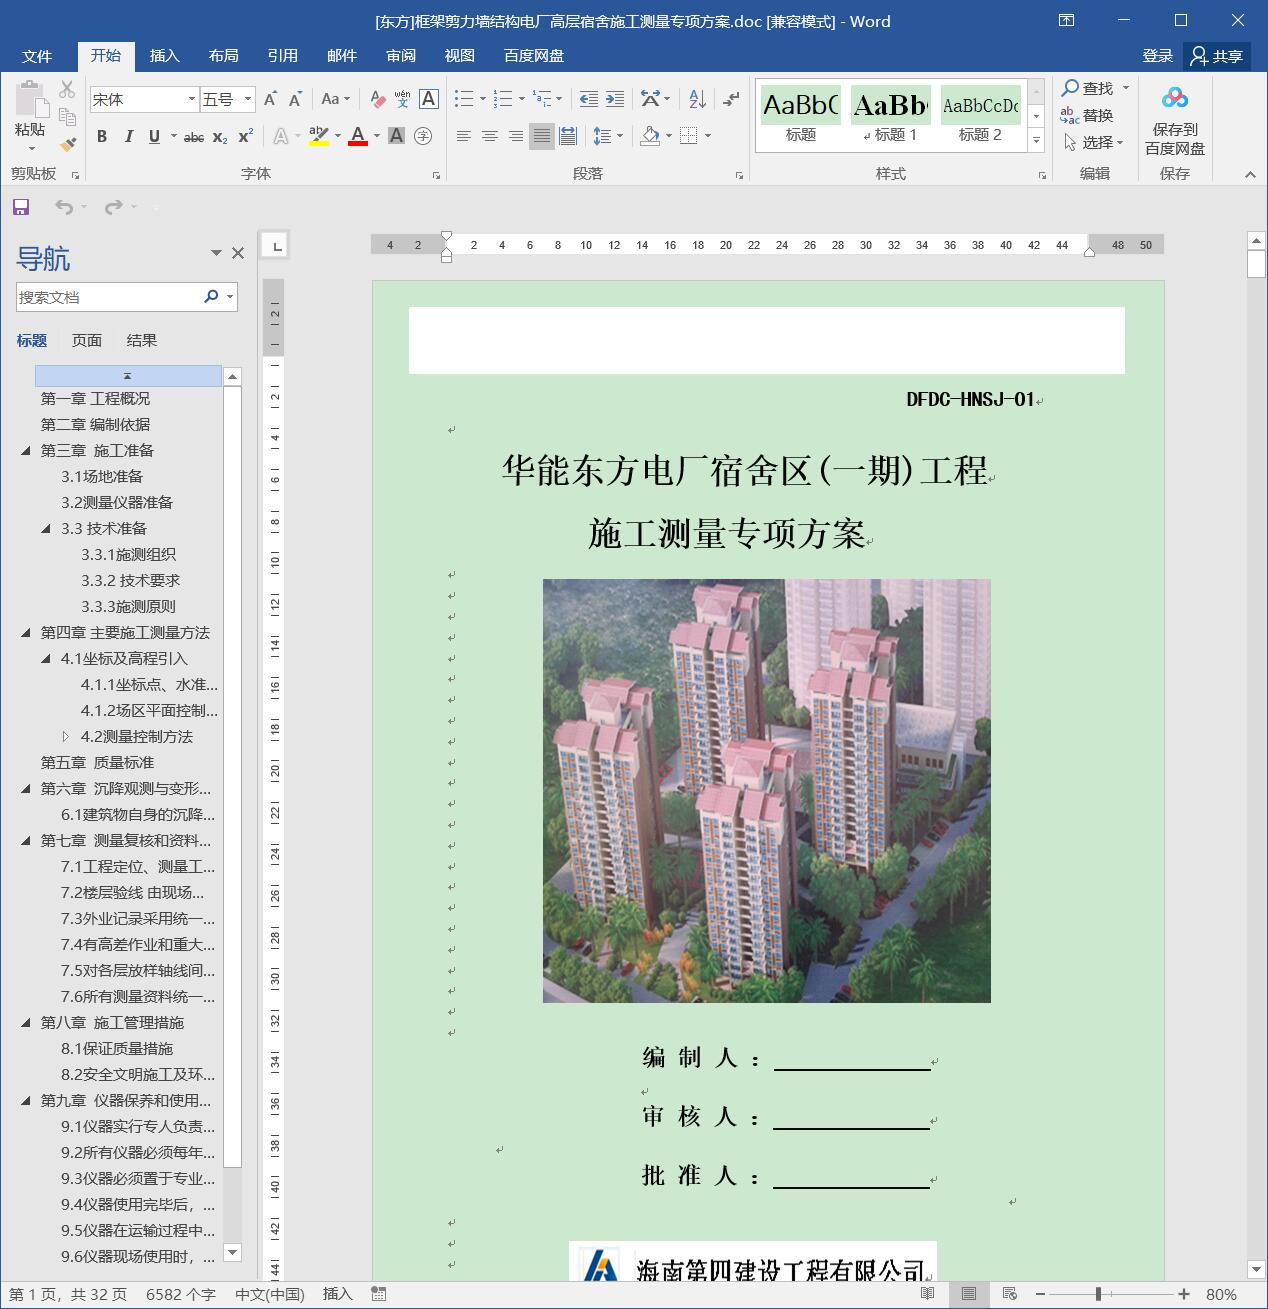Click the yellow text highlight color button
This screenshot has height=1309, width=1268.
(x=319, y=136)
